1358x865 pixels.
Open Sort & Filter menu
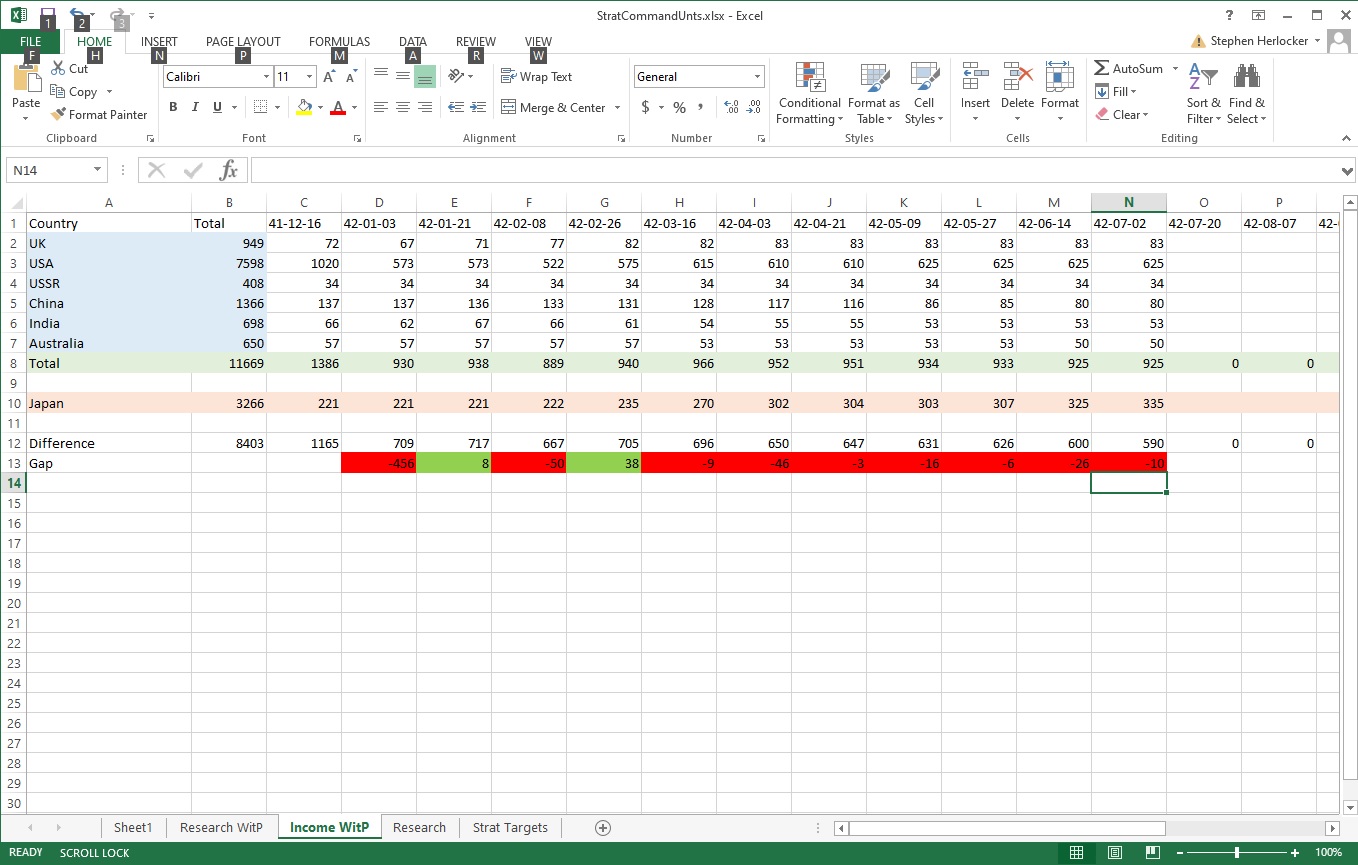click(1204, 93)
